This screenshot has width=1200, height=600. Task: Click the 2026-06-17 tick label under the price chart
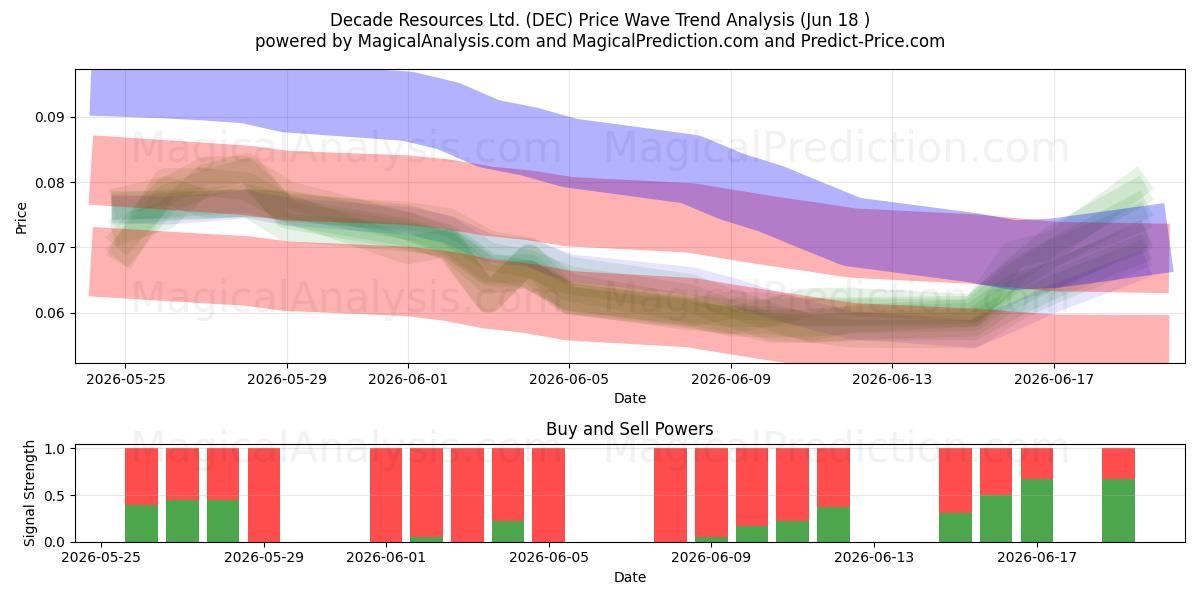1055,379
